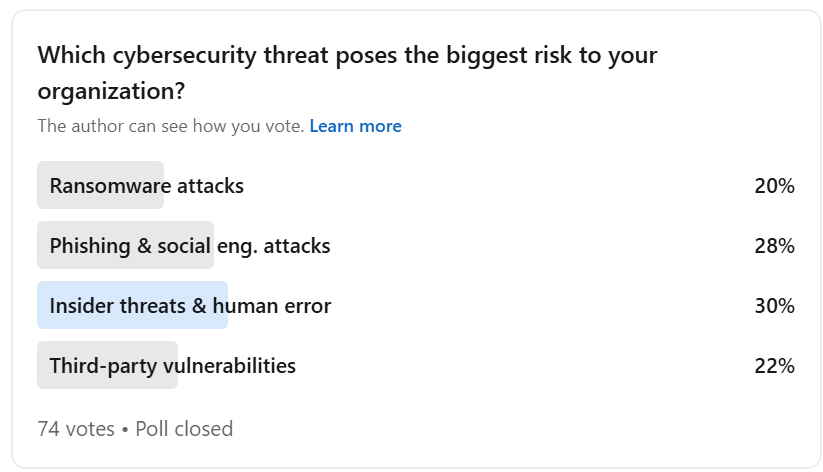The image size is (823, 472).
Task: View the 74 votes count
Action: tap(76, 429)
